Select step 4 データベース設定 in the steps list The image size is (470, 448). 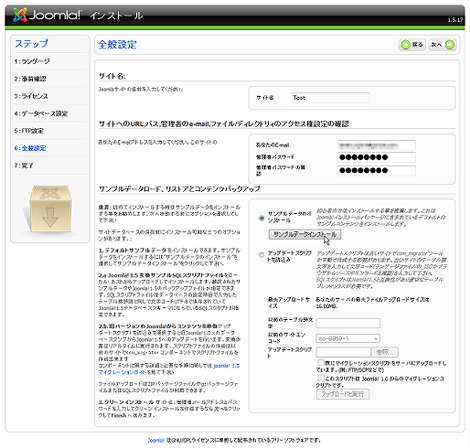[41, 113]
